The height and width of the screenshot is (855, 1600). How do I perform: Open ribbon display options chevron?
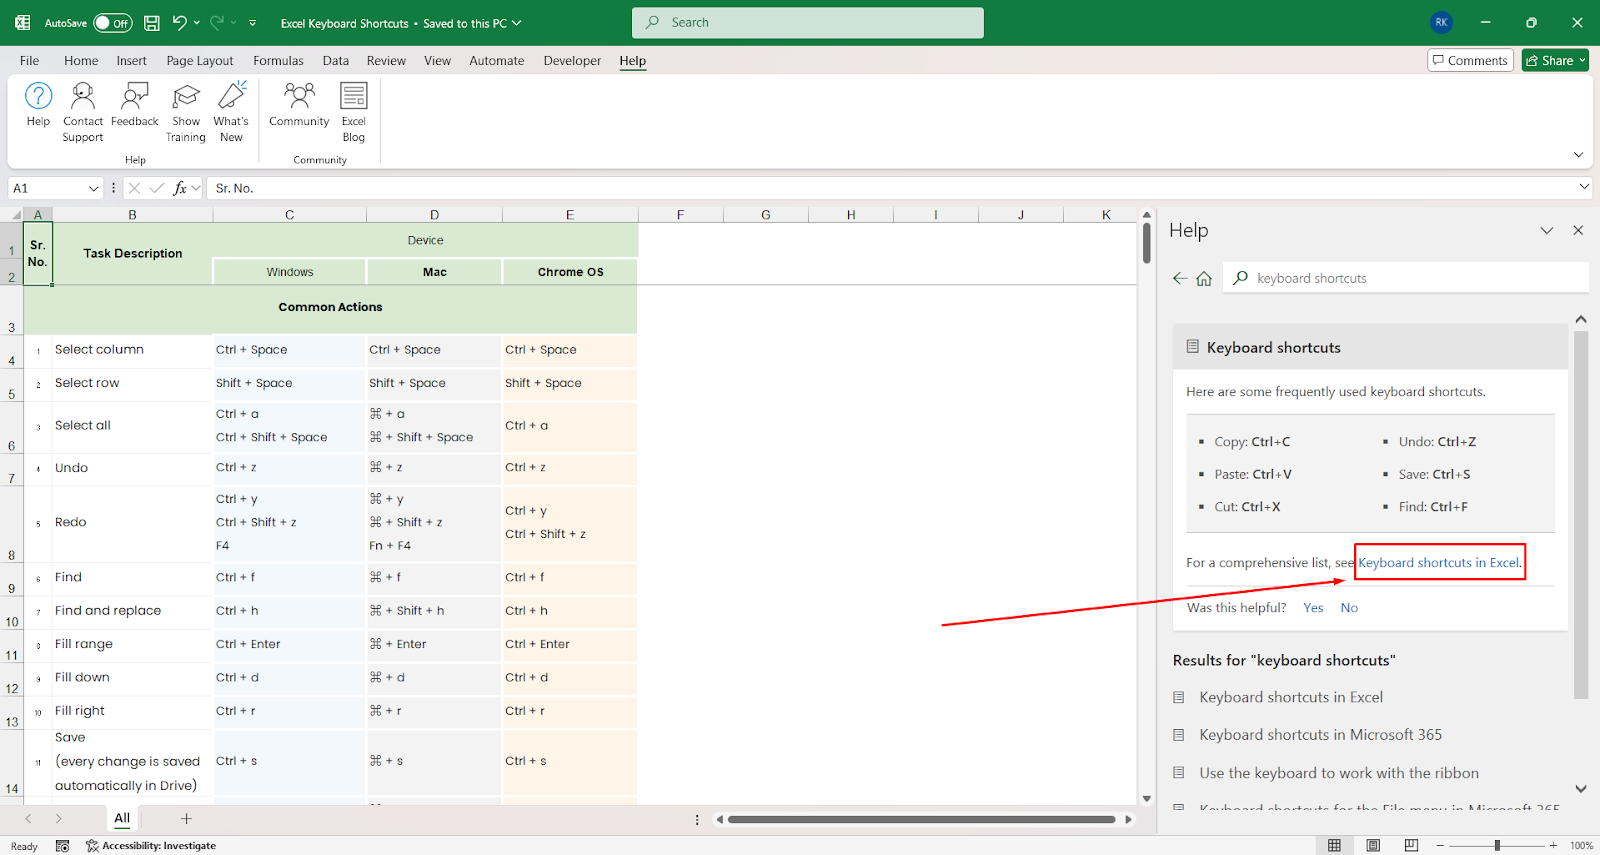[1578, 154]
